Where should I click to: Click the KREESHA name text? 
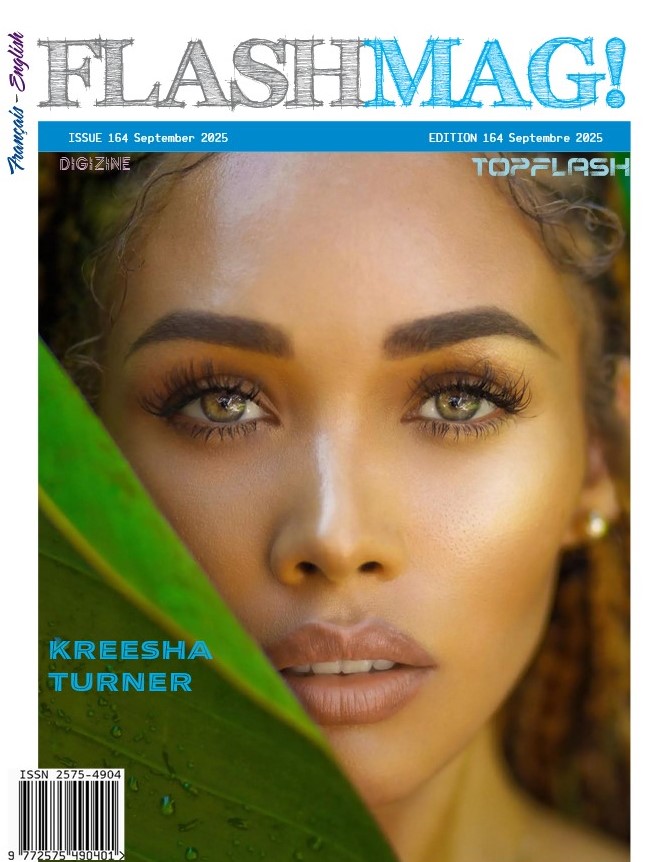coord(130,650)
